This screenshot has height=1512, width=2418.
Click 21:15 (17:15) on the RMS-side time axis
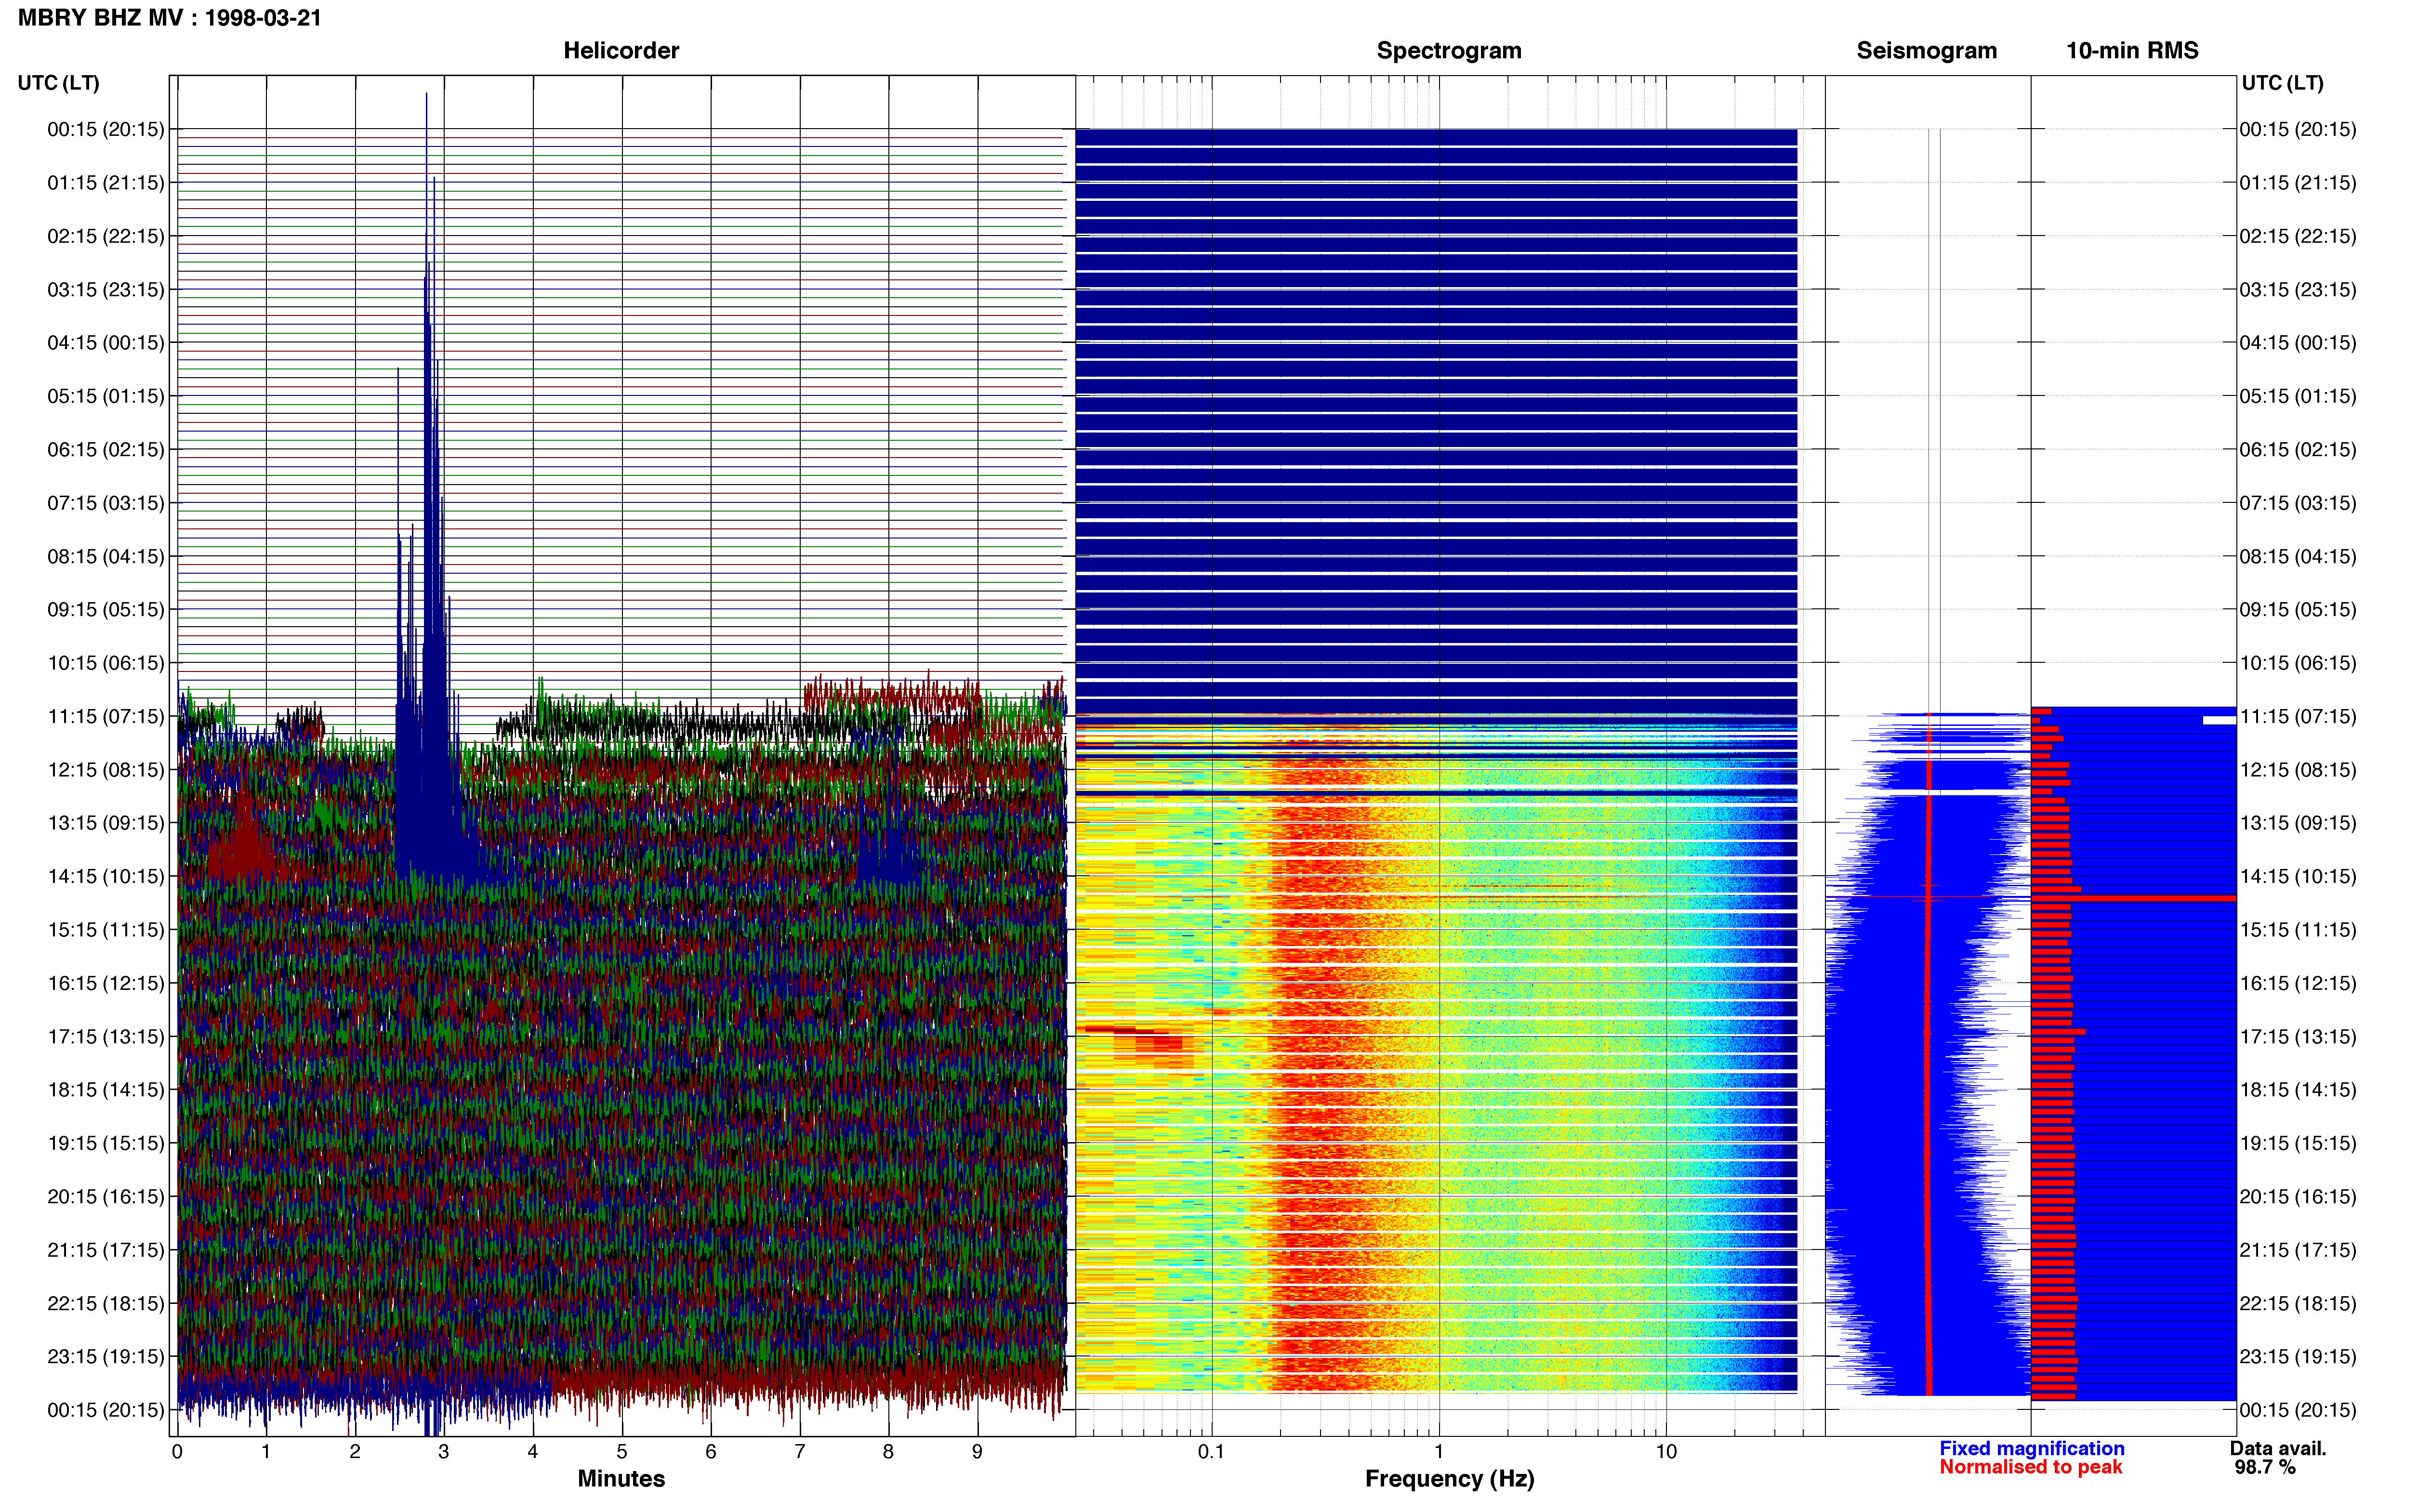(x=2298, y=1250)
